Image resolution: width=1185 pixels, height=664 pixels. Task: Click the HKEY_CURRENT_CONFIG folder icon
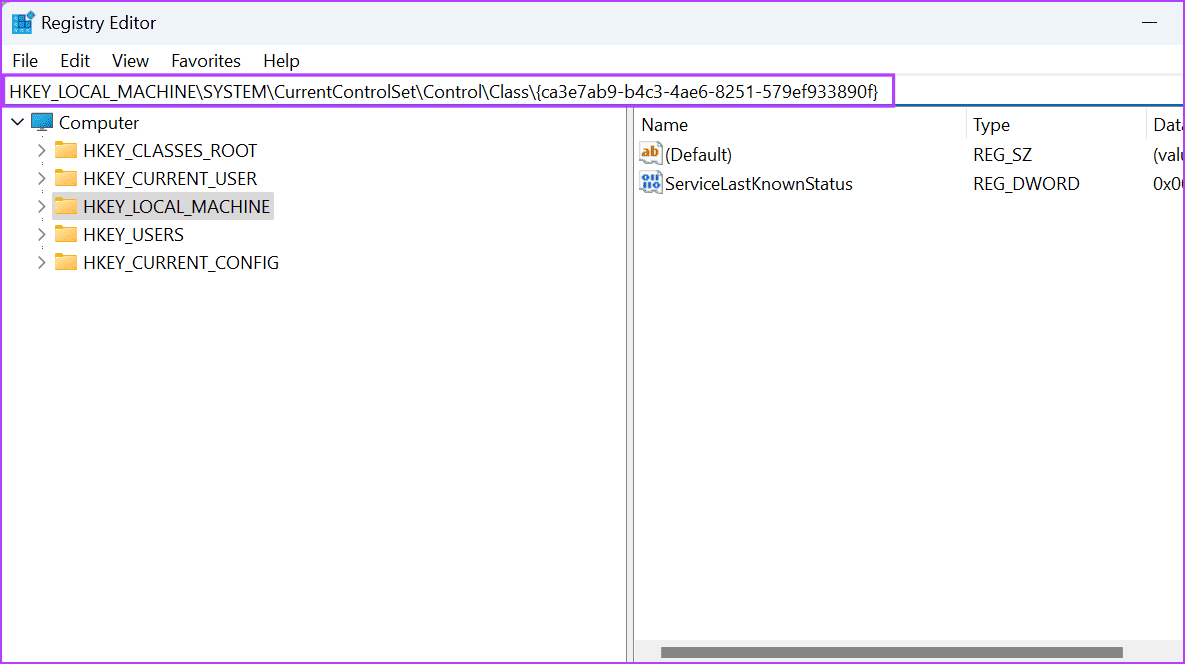[x=66, y=262]
